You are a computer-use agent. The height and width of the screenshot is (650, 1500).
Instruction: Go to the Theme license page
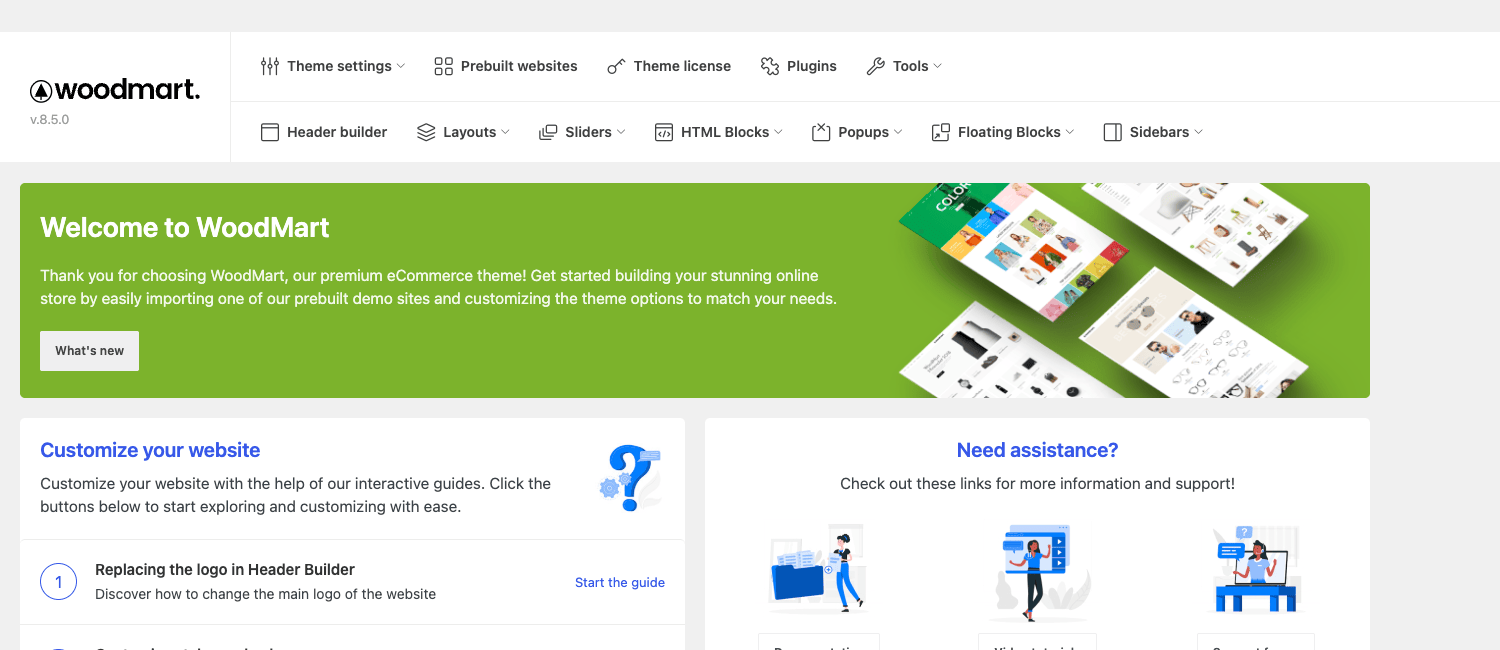(669, 66)
